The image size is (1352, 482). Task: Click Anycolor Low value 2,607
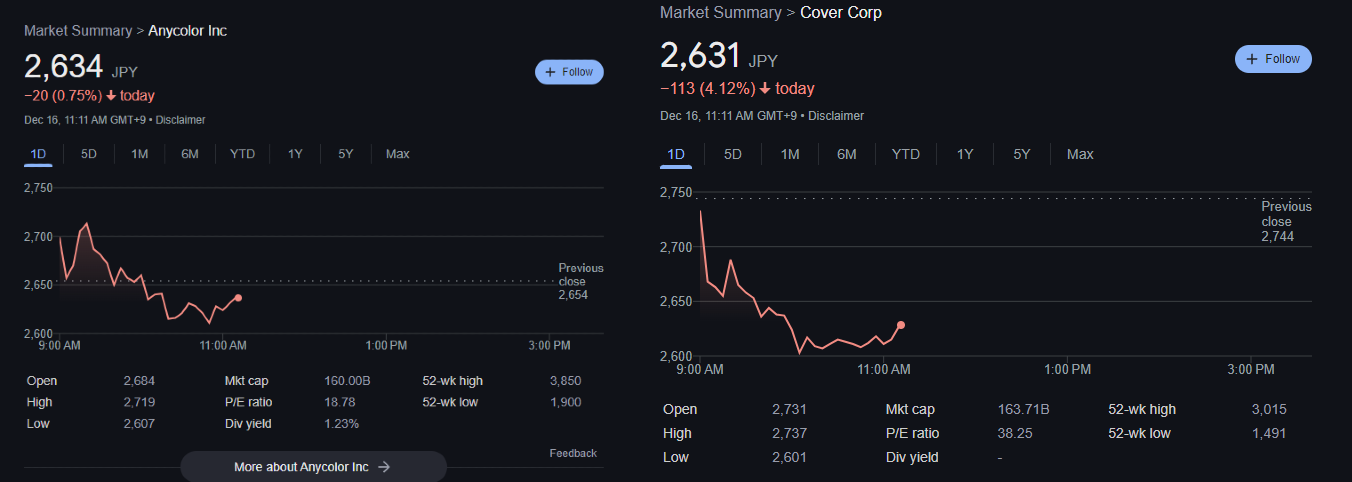139,424
